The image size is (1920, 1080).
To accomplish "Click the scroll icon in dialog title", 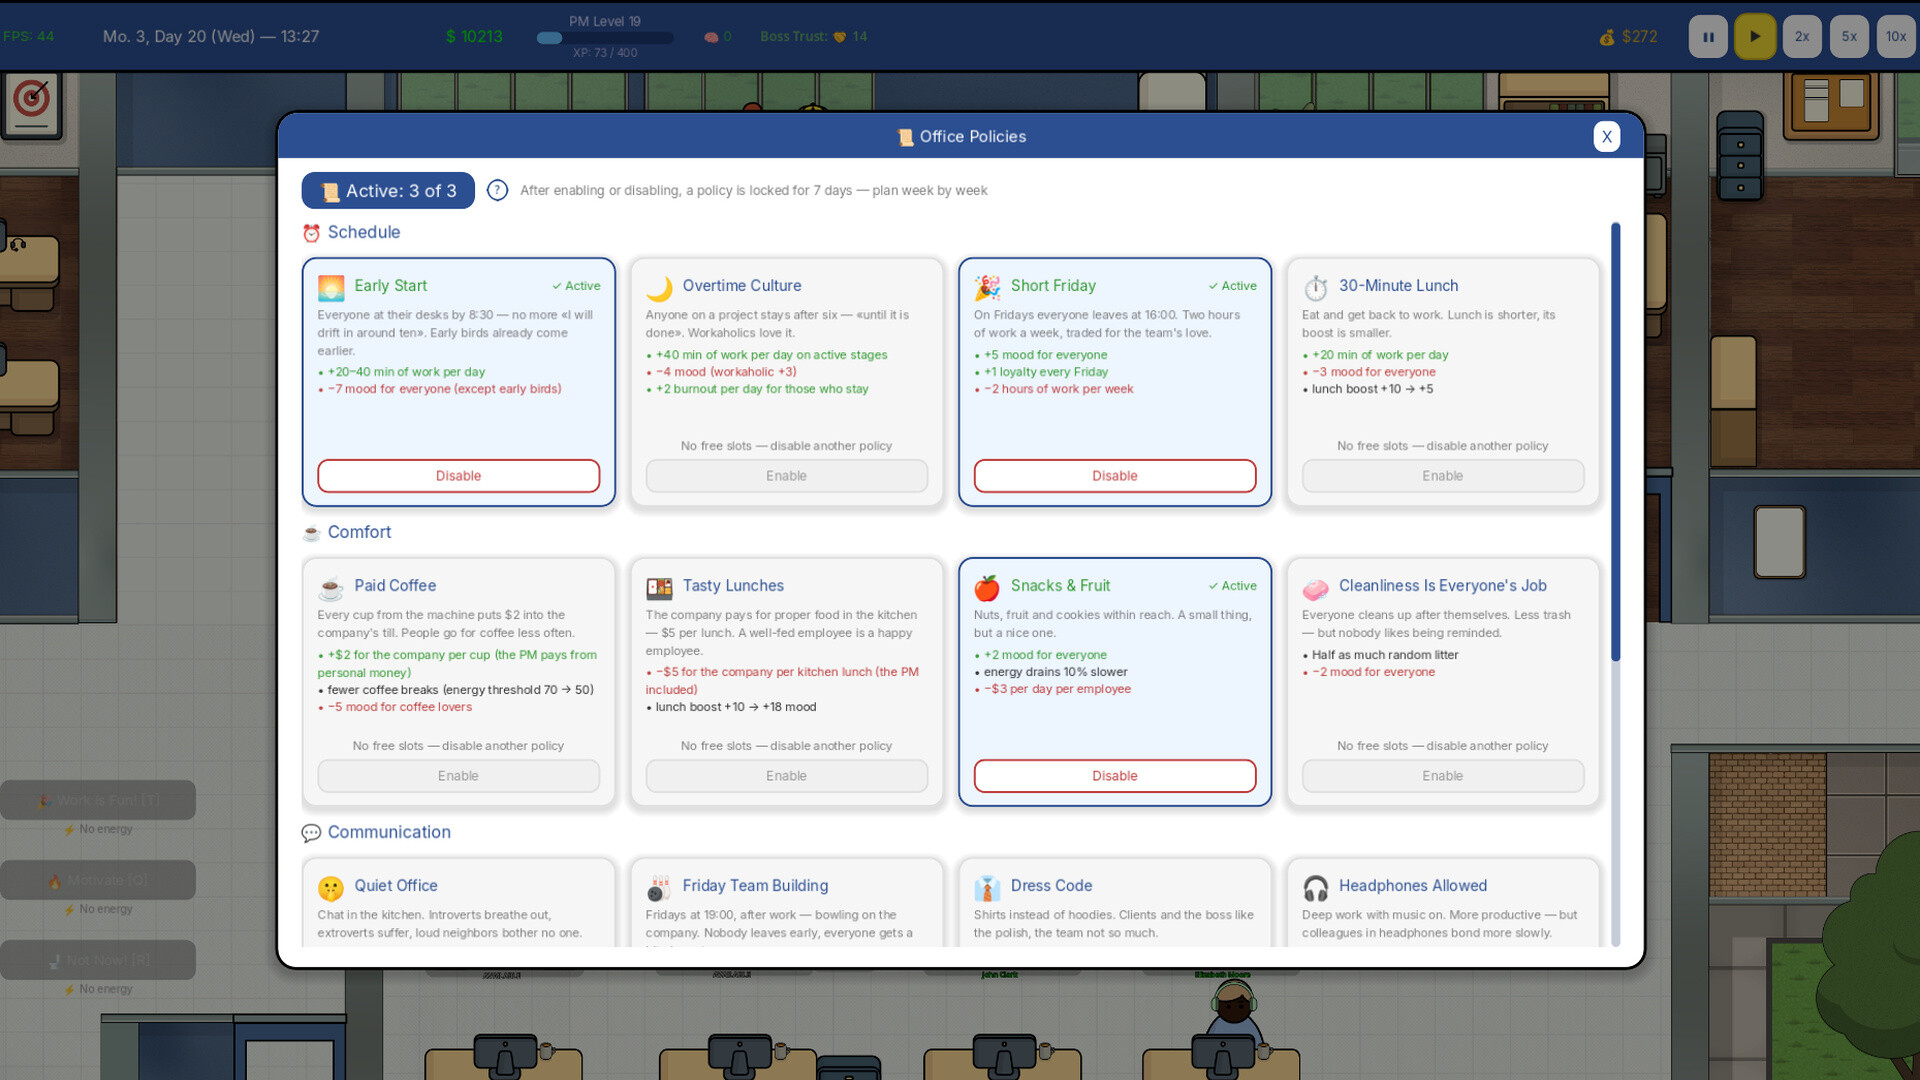I will (905, 137).
